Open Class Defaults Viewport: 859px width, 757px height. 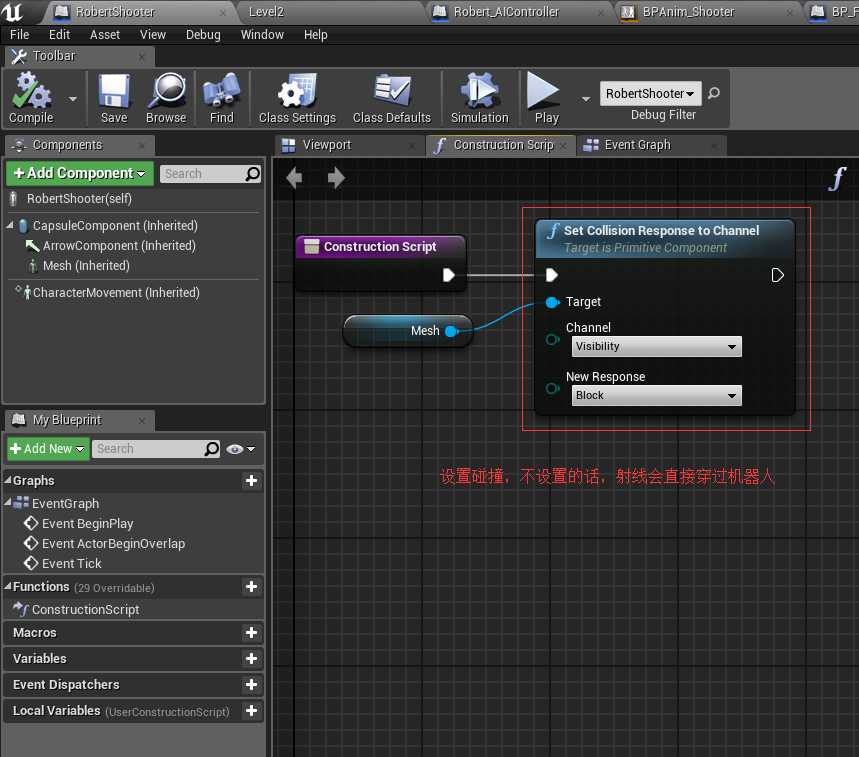pyautogui.click(x=392, y=98)
